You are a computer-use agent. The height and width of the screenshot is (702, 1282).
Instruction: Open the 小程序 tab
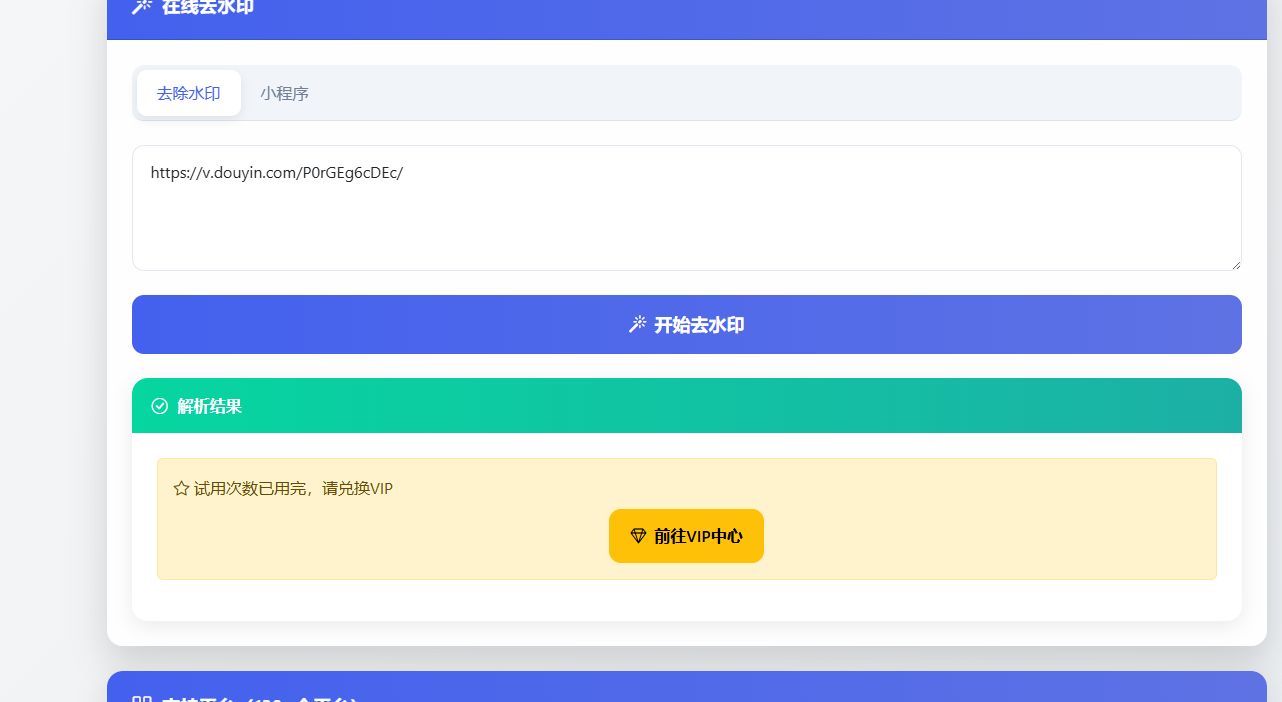click(284, 93)
